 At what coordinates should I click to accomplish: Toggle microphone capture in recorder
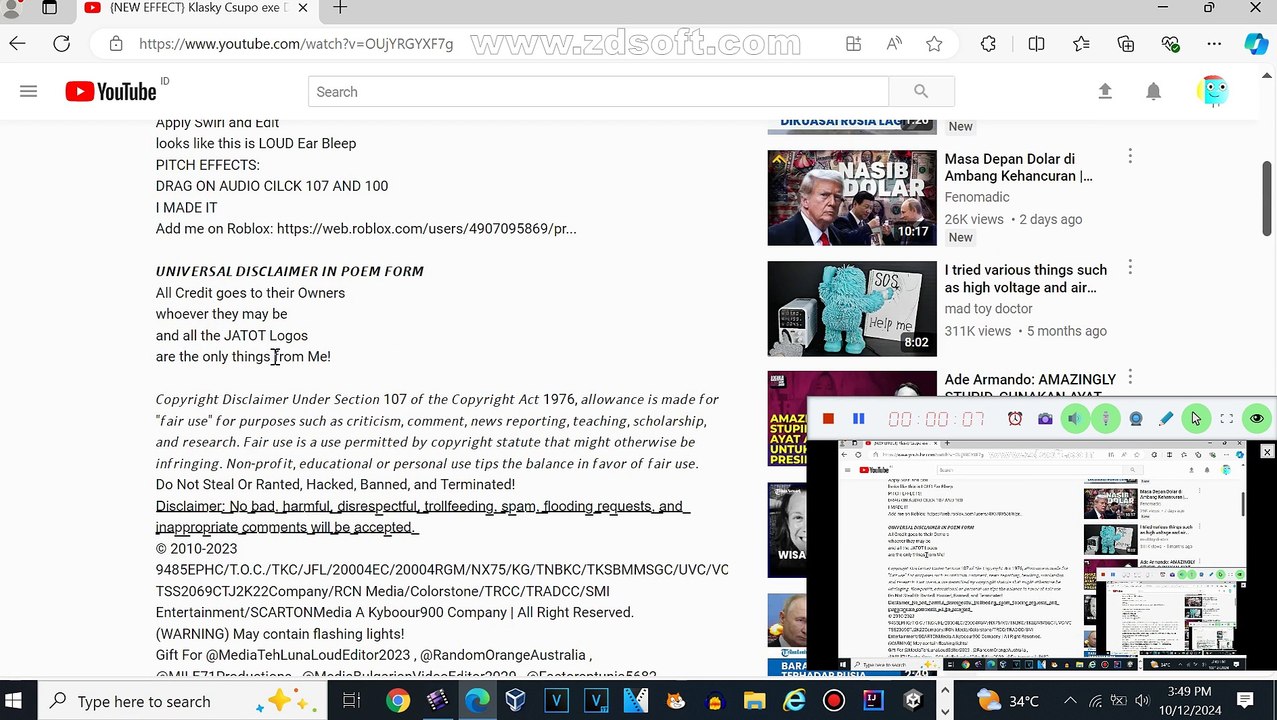pos(1105,419)
